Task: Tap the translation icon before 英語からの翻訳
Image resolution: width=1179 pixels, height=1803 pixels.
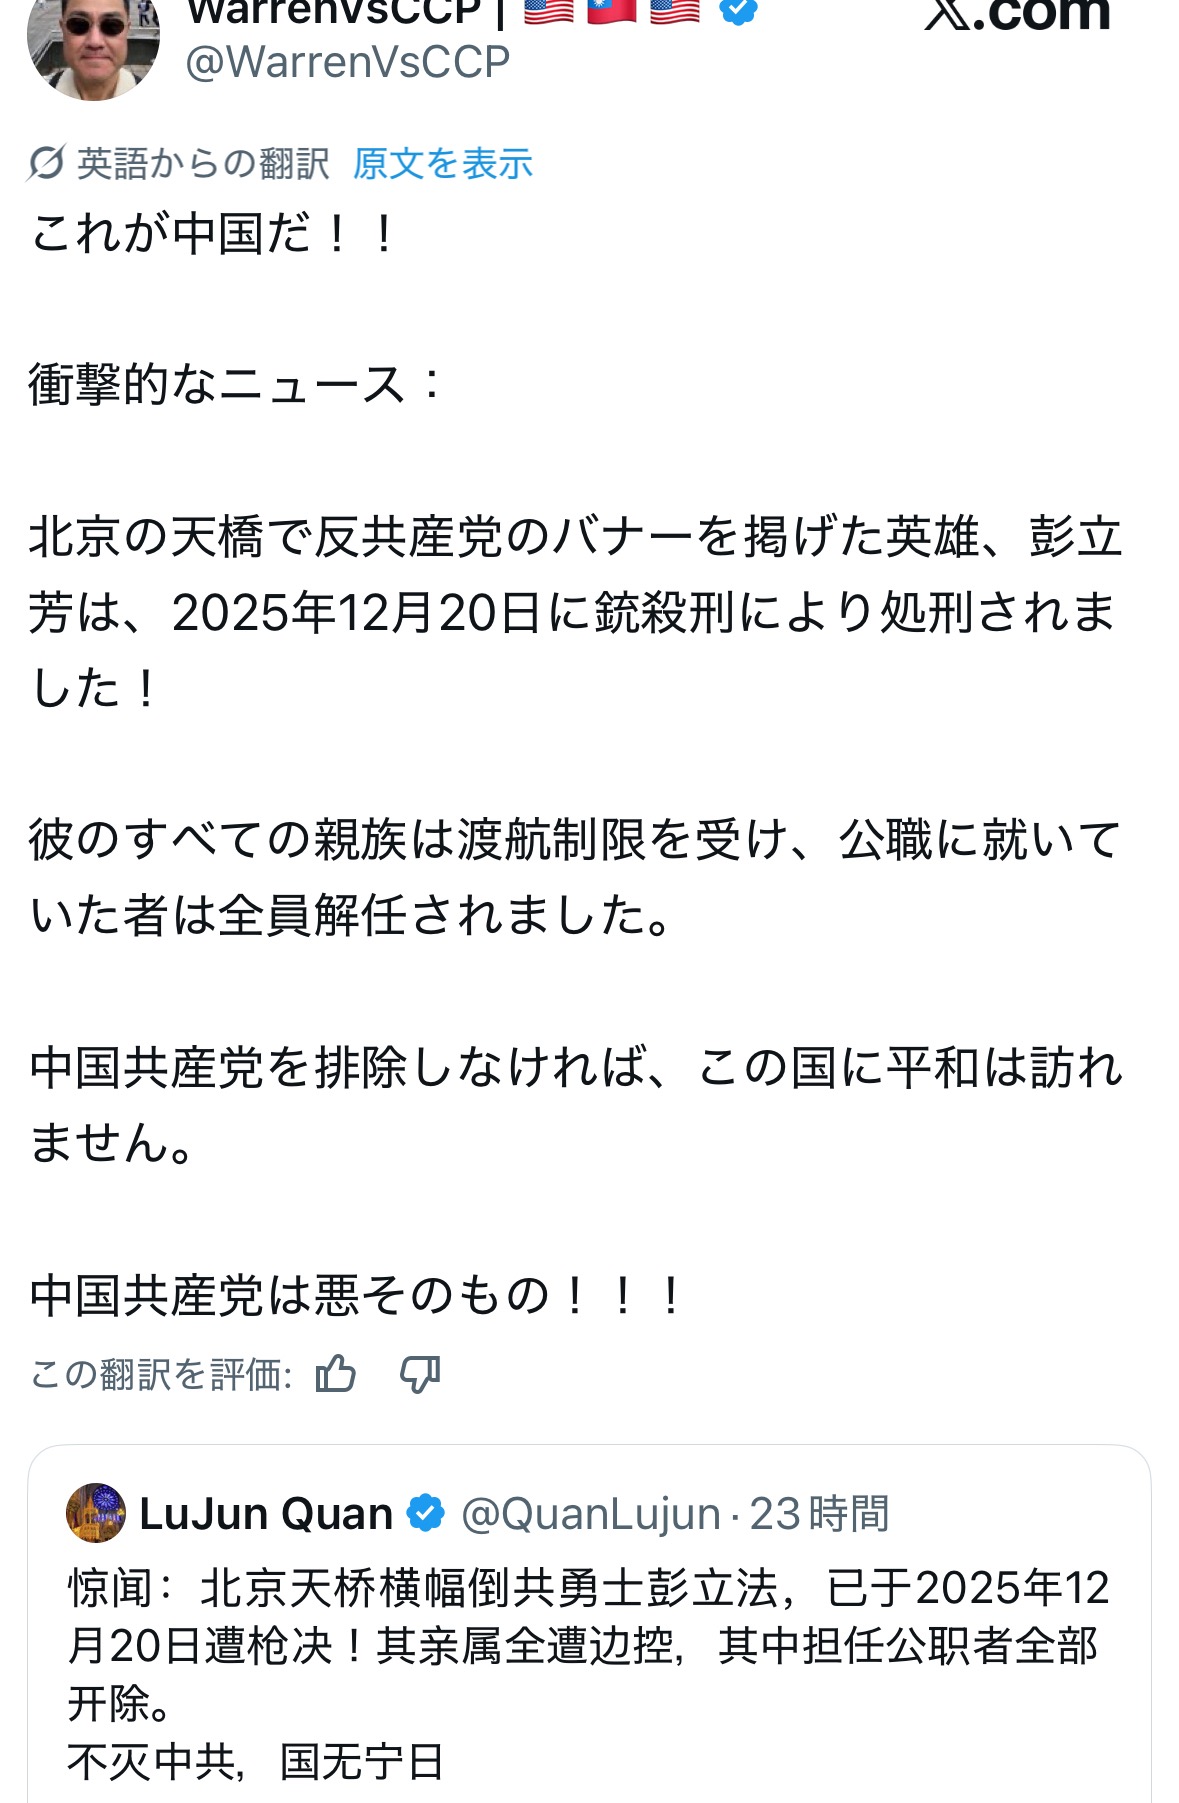Action: coord(46,163)
